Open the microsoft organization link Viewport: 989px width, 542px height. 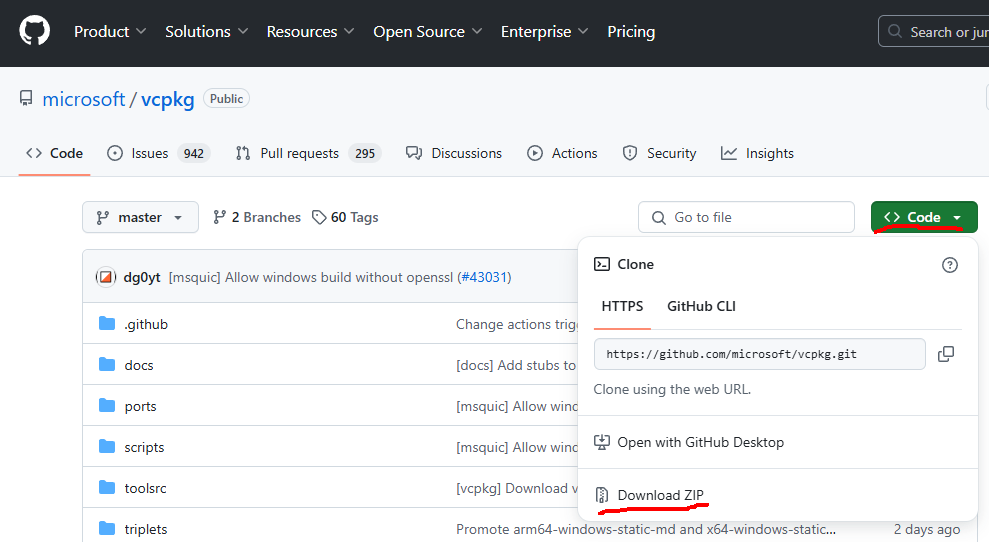(x=83, y=99)
